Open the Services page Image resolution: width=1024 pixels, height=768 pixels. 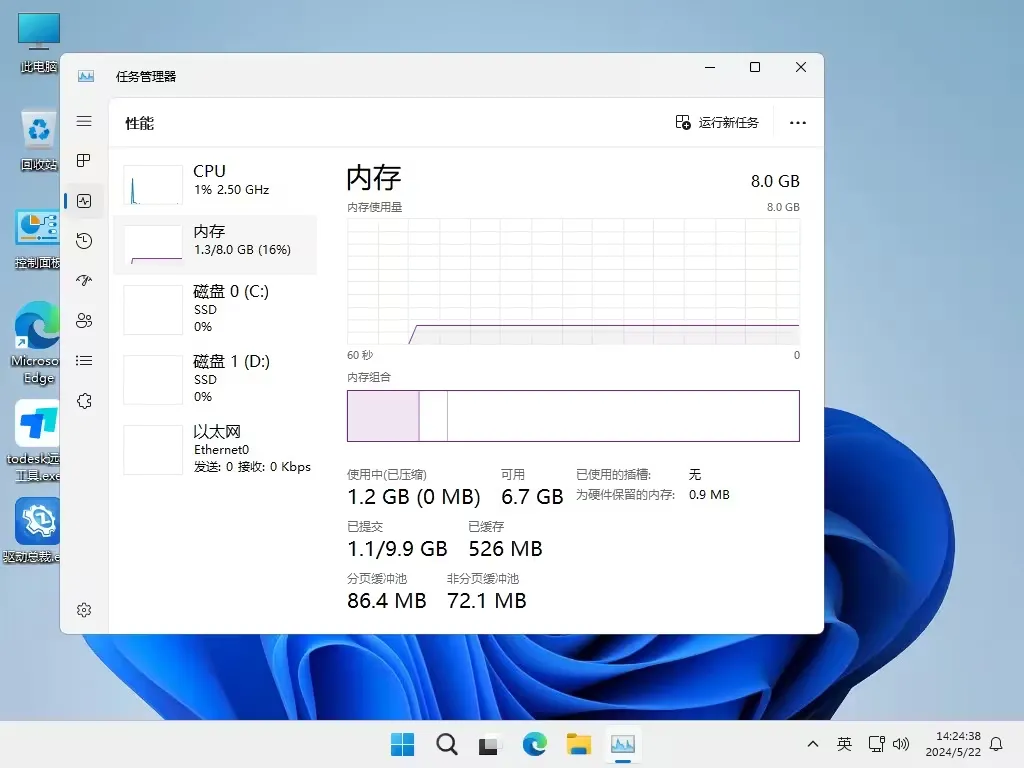pos(84,400)
